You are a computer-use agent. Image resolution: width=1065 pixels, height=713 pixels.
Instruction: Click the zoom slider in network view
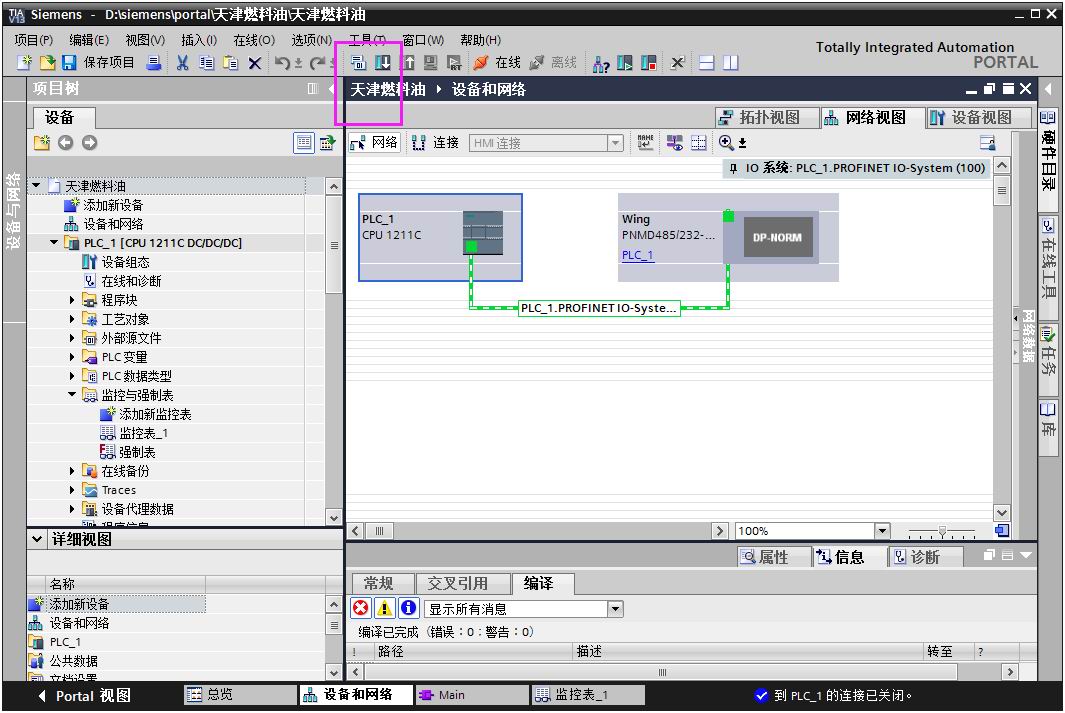click(x=941, y=531)
